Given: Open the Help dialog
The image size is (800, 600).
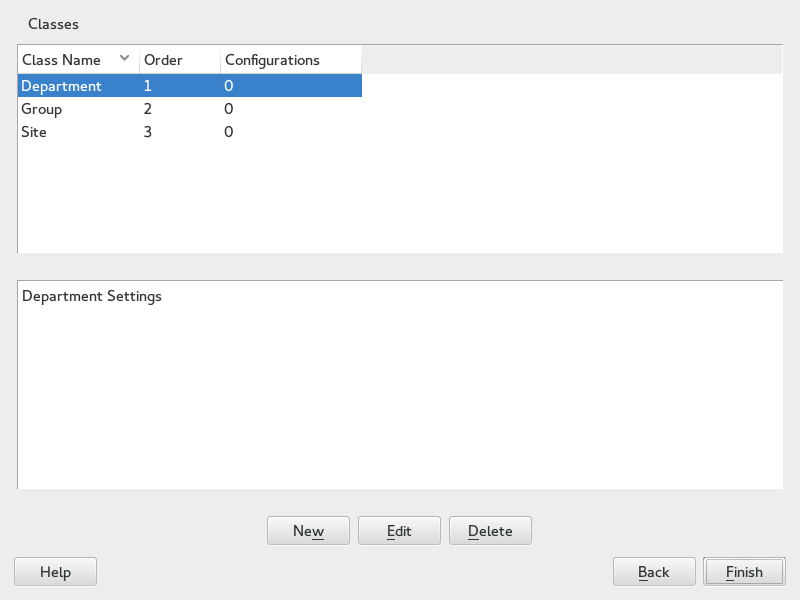Looking at the screenshot, I should tap(55, 572).
